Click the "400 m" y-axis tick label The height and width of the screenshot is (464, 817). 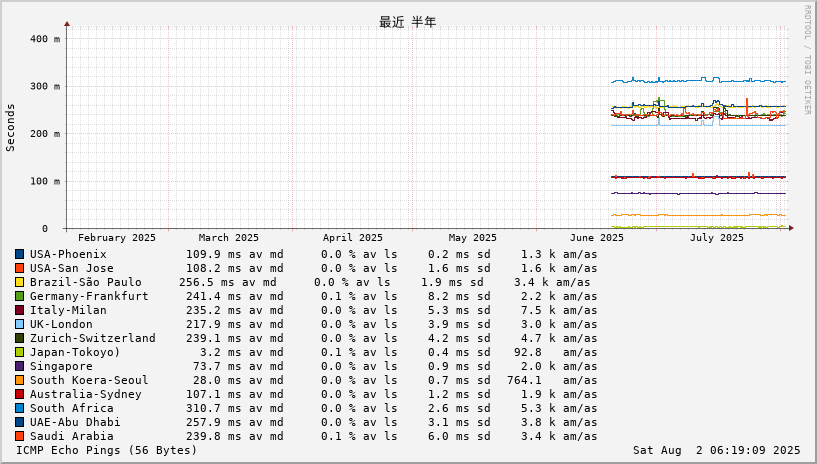(x=45, y=39)
